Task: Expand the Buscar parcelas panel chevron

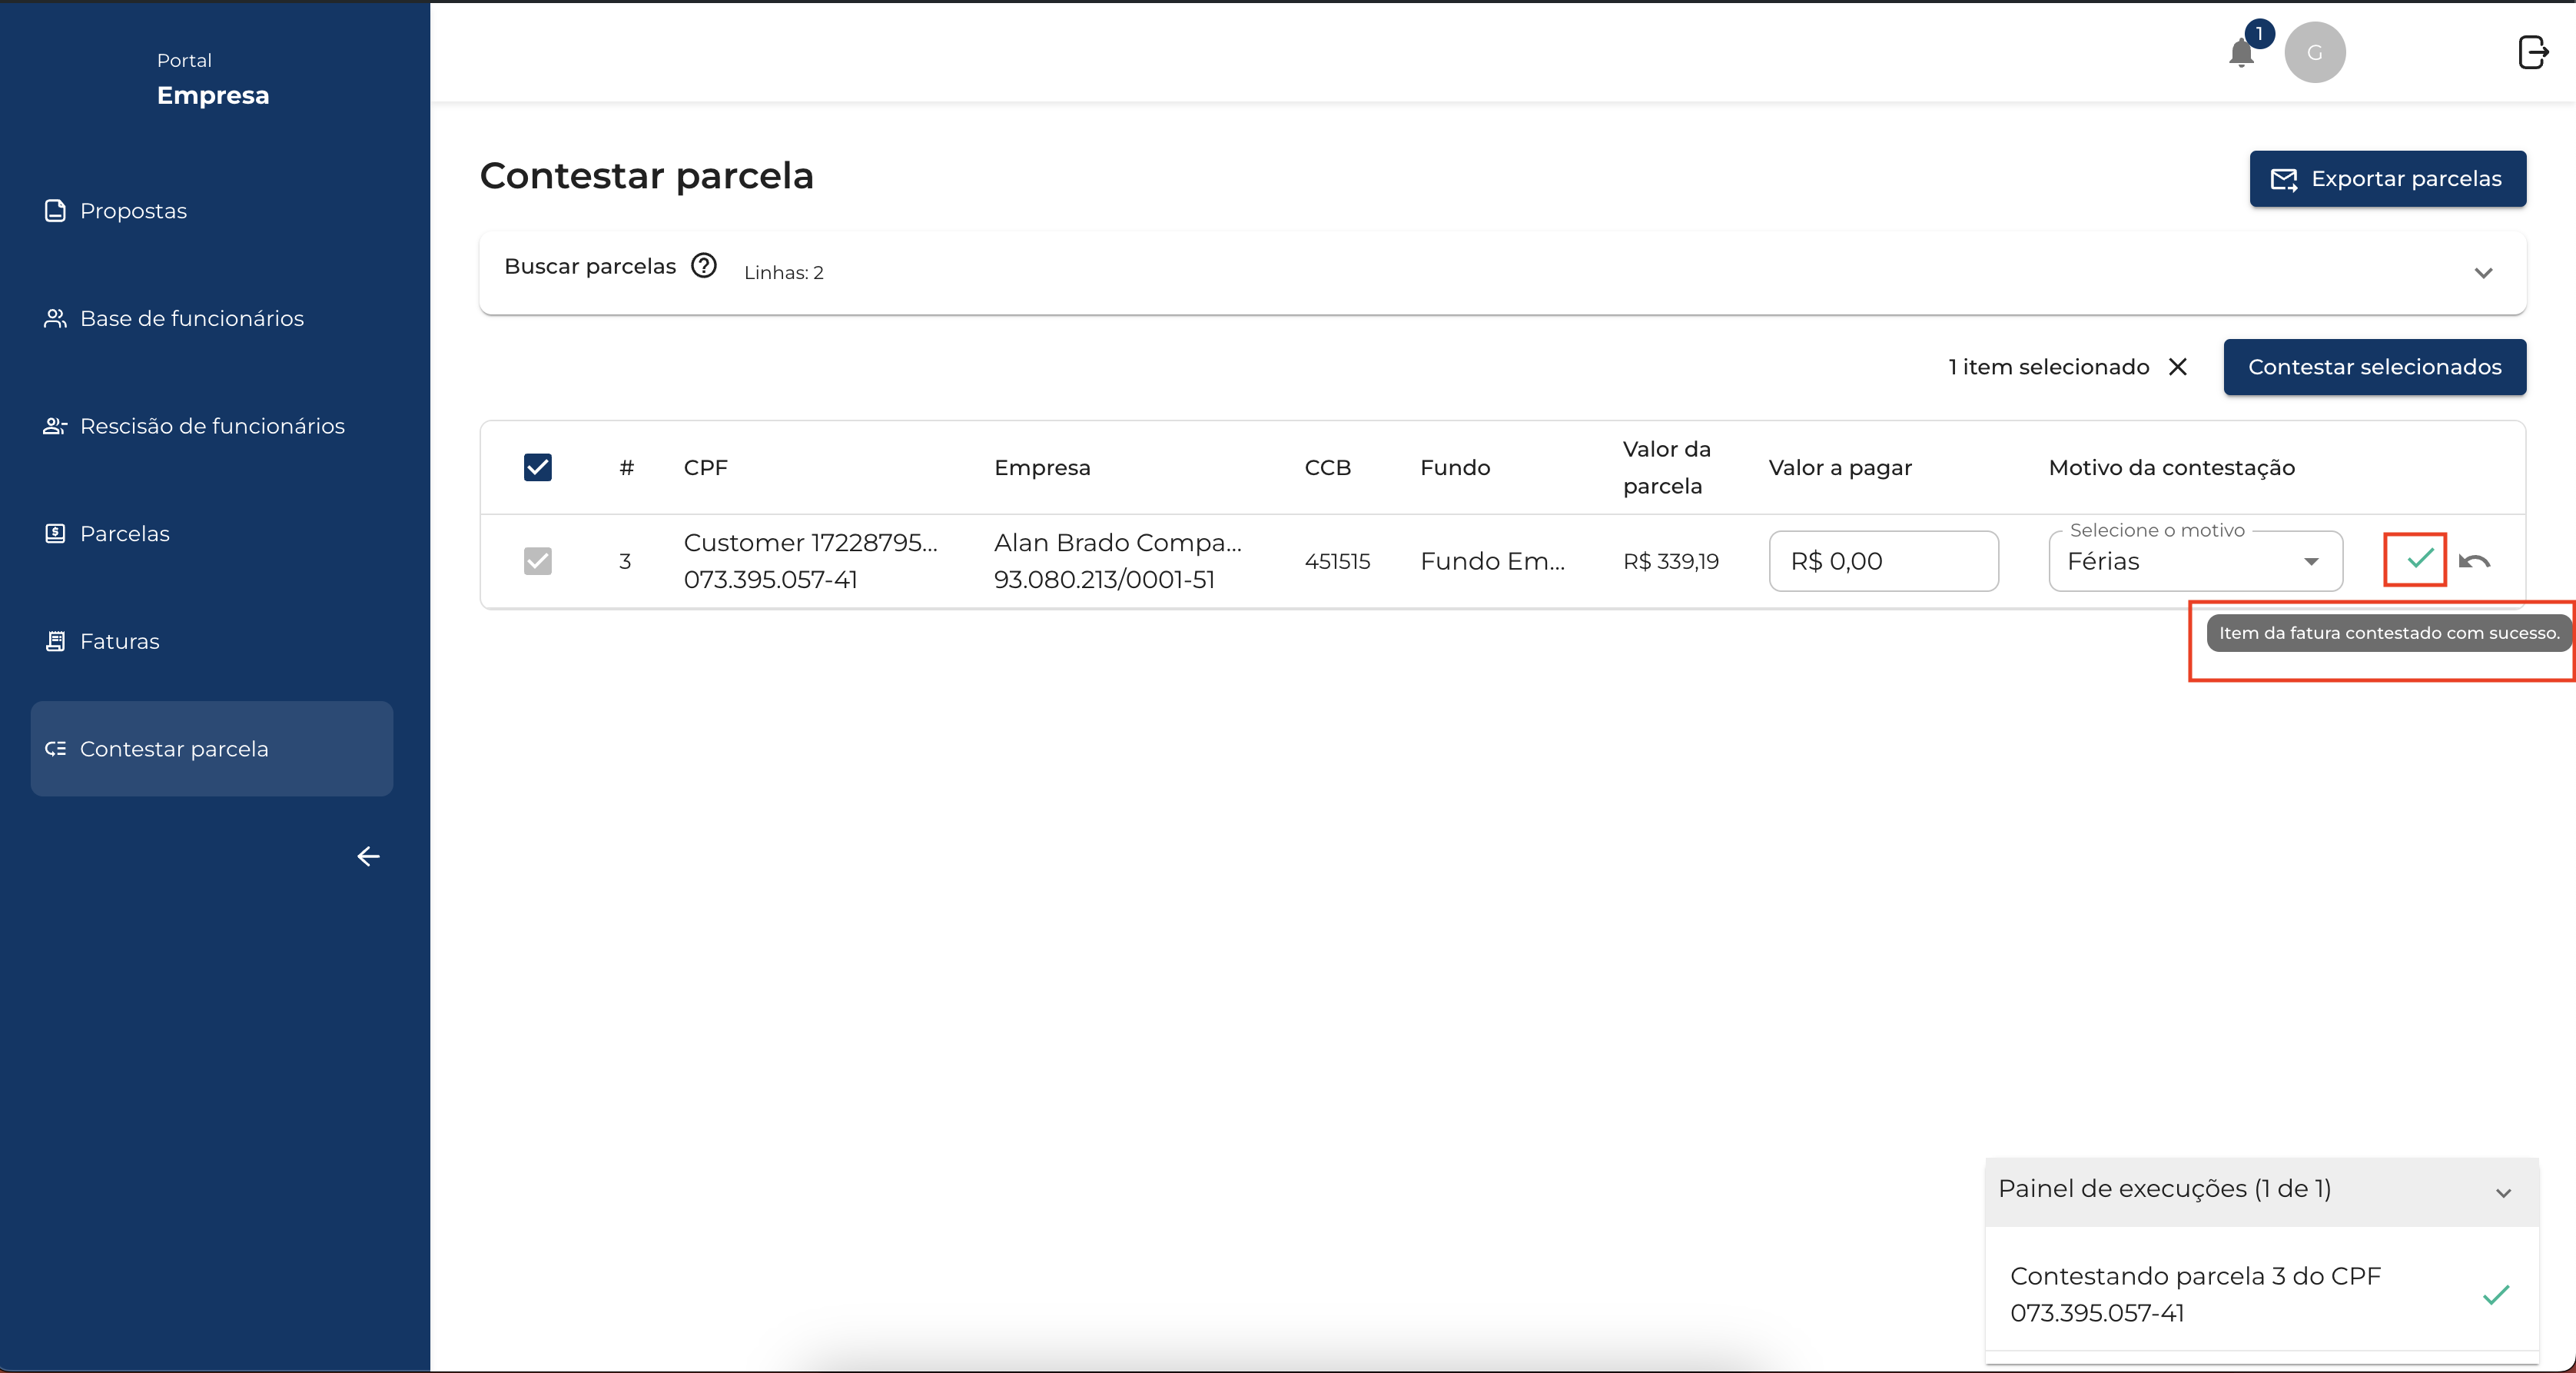Action: coord(2482,273)
